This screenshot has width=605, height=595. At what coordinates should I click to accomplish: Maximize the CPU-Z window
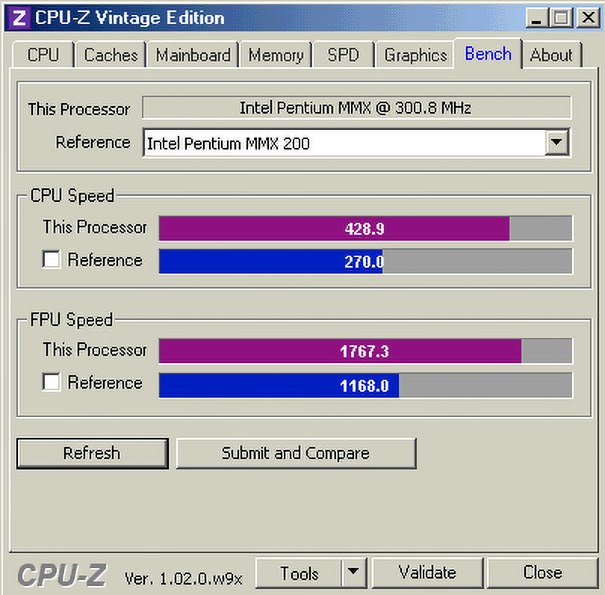click(x=562, y=18)
